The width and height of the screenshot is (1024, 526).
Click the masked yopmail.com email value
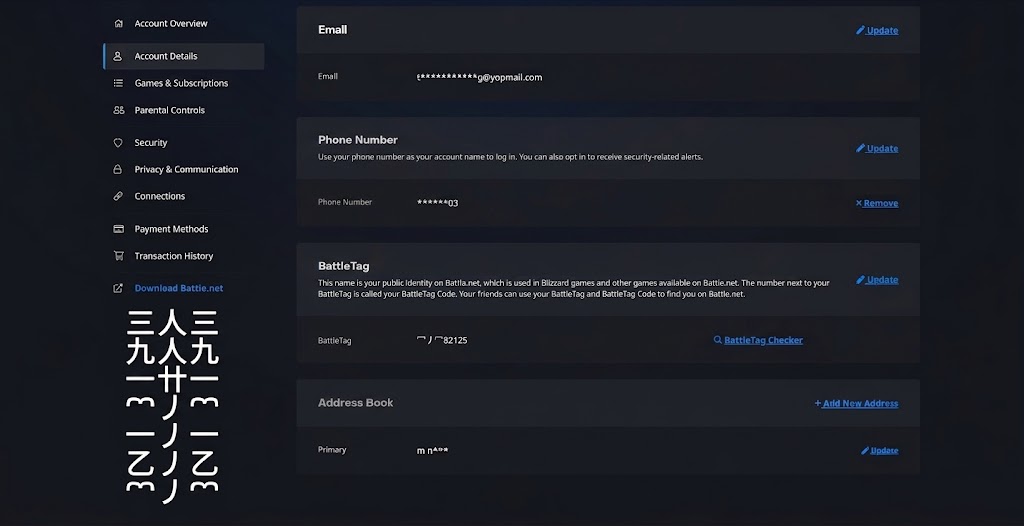tap(479, 77)
